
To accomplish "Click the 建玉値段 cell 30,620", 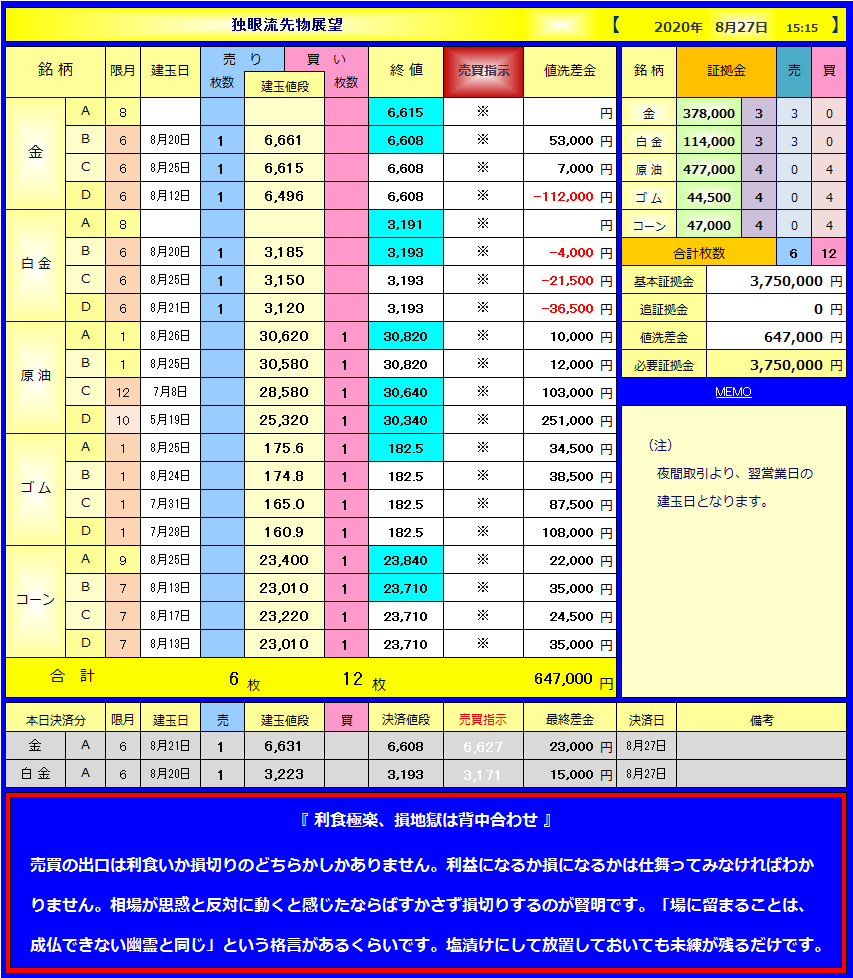I will click(284, 337).
